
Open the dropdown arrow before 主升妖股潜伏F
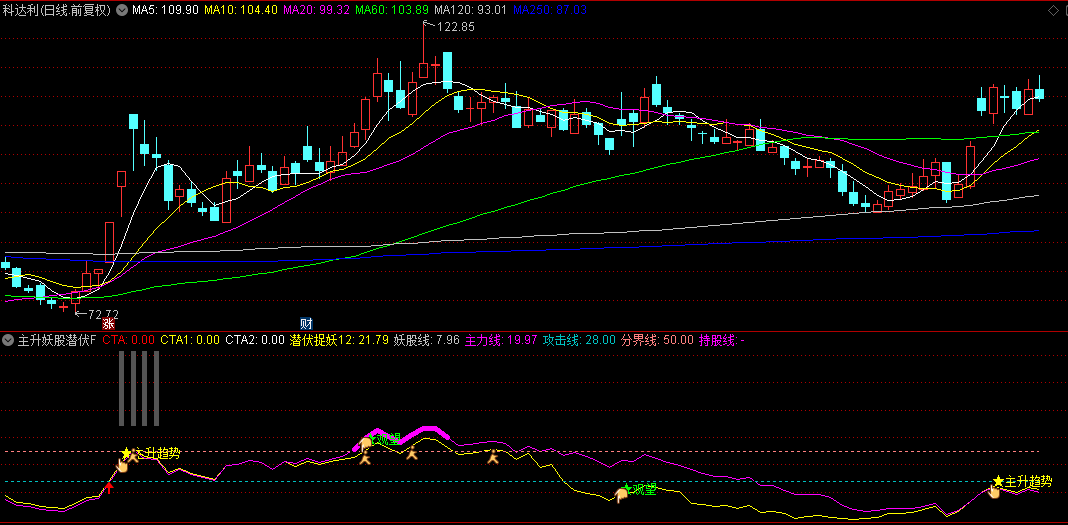pos(8,339)
